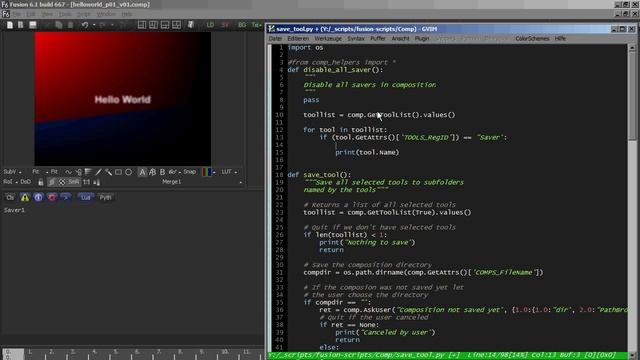640x360 pixels.
Task: Open the Hilfe menu in GVIM
Action: [560, 38]
